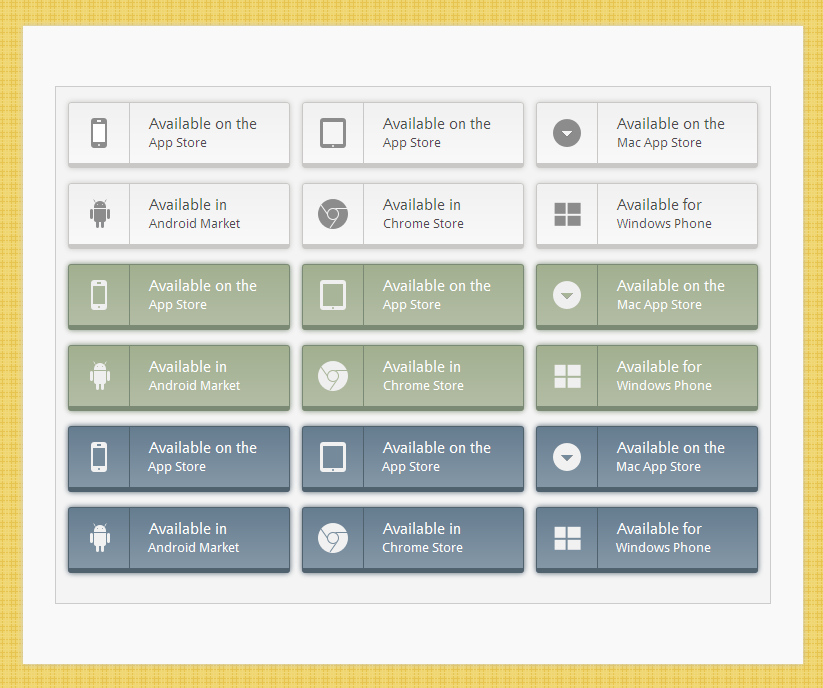Click the blue 'Mac App Store' button text

click(658, 467)
